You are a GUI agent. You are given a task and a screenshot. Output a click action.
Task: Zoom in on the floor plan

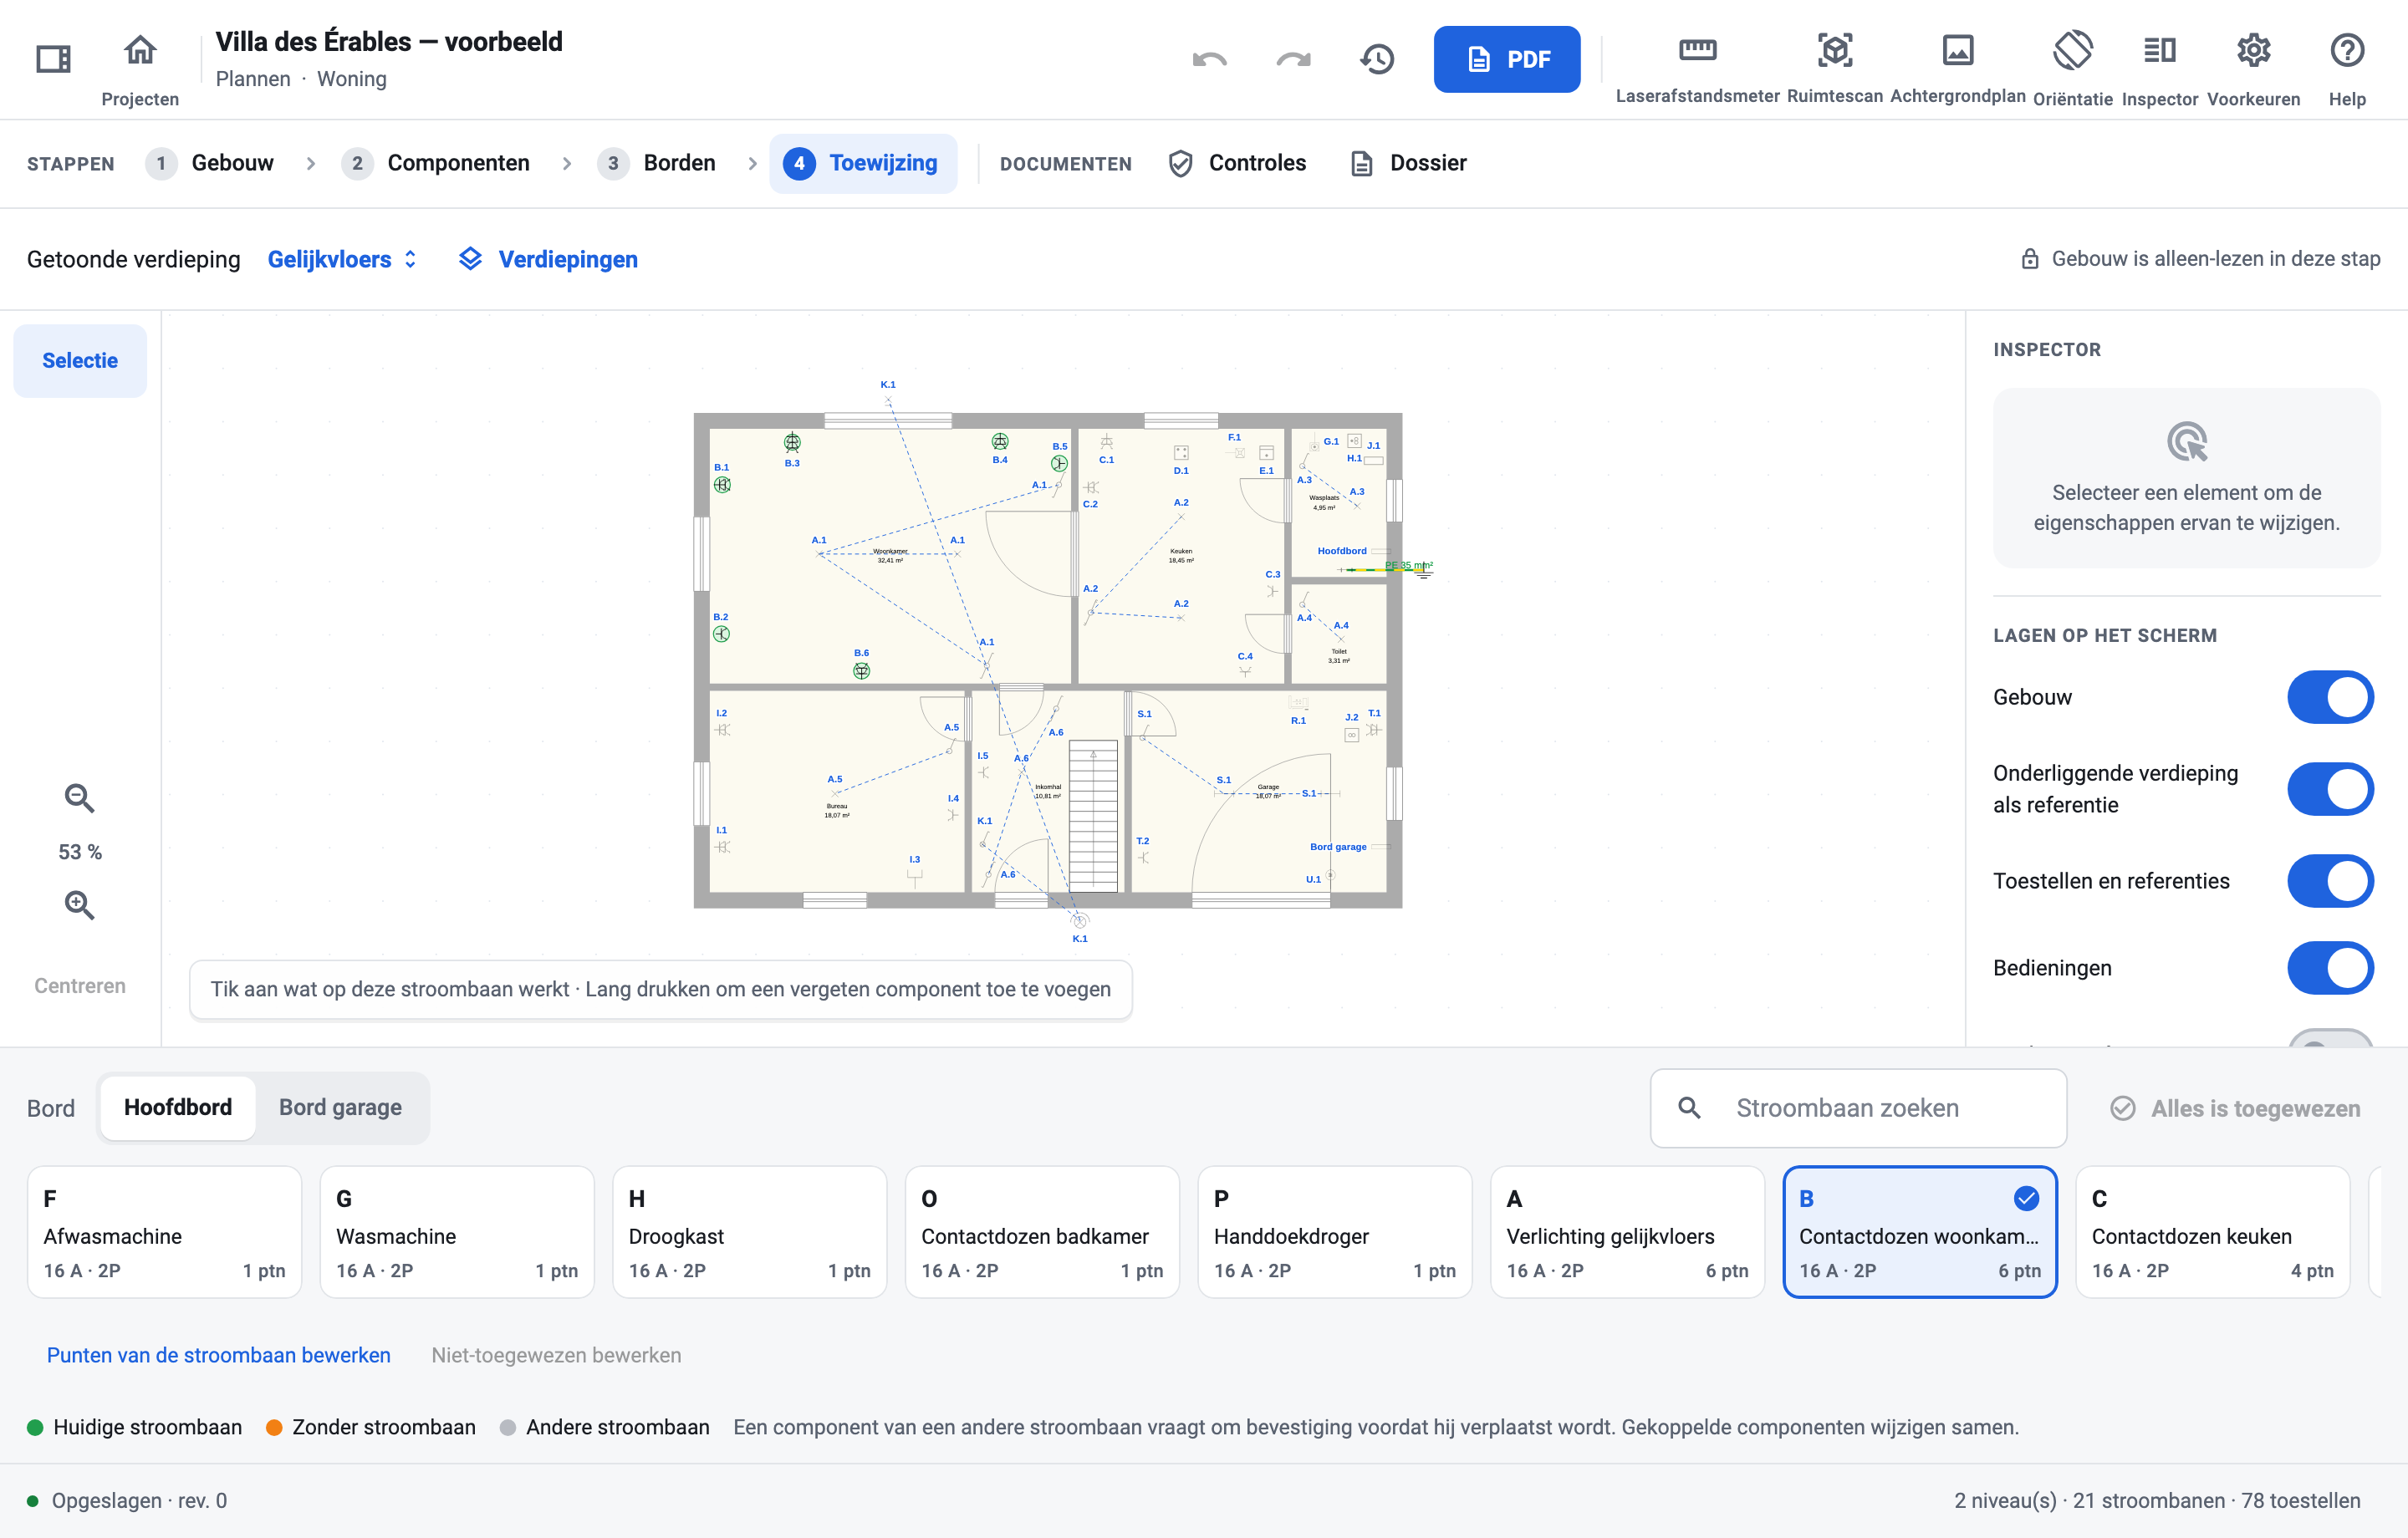(80, 905)
